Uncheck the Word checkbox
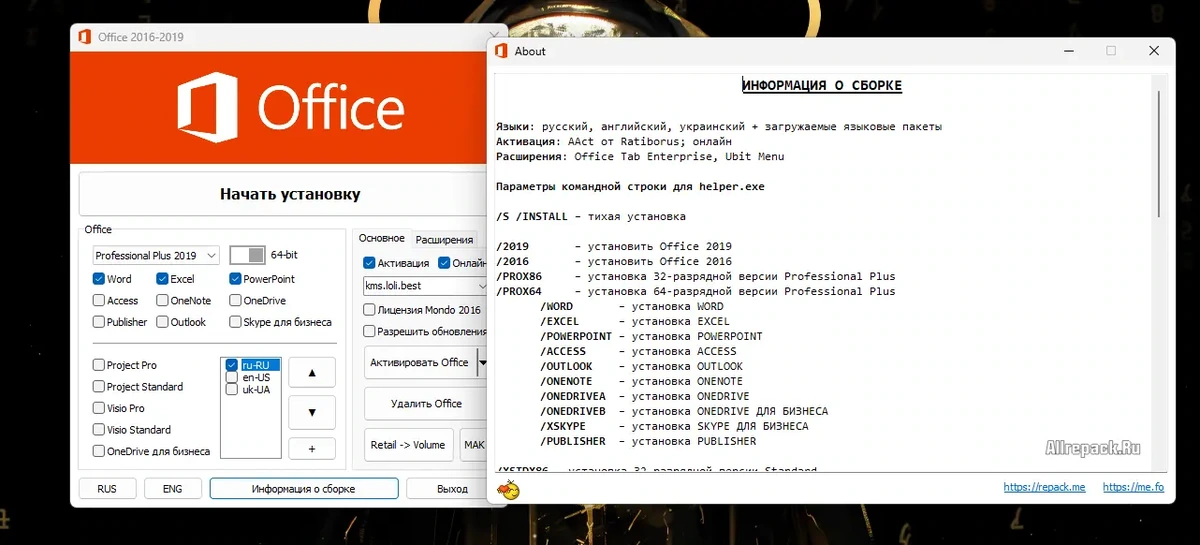 tap(99, 279)
